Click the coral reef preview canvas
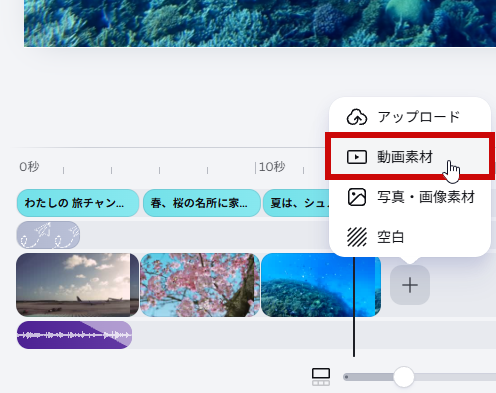This screenshot has height=393, width=496. click(x=260, y=23)
